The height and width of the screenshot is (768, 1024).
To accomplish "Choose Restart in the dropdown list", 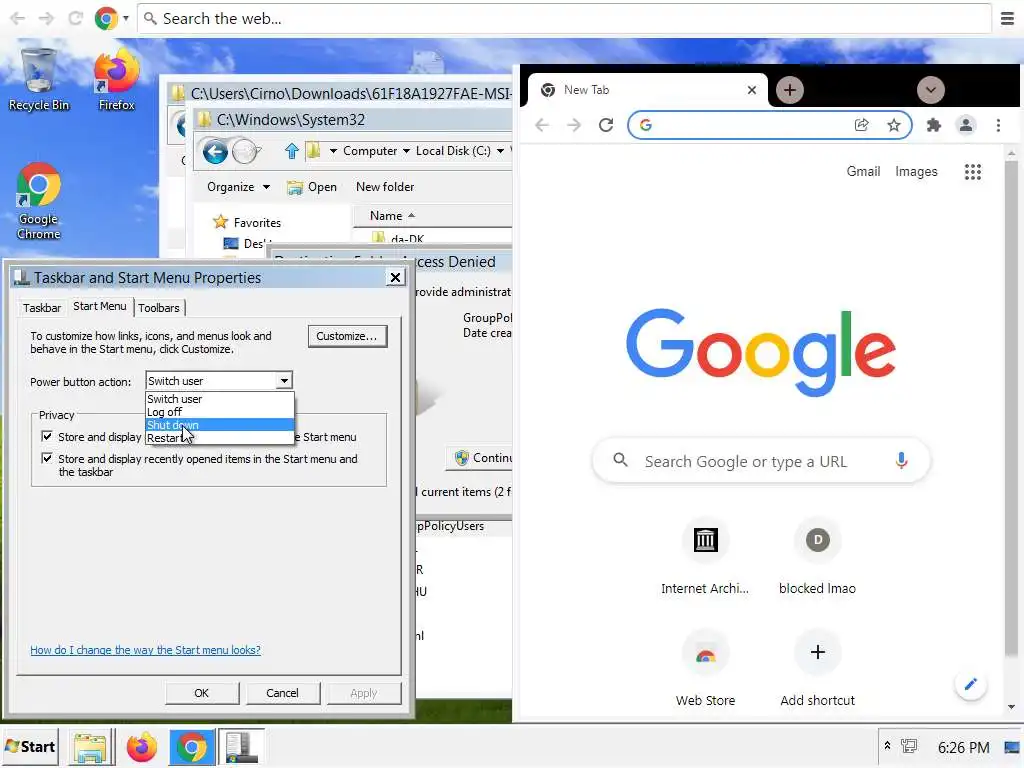I will [x=219, y=438].
